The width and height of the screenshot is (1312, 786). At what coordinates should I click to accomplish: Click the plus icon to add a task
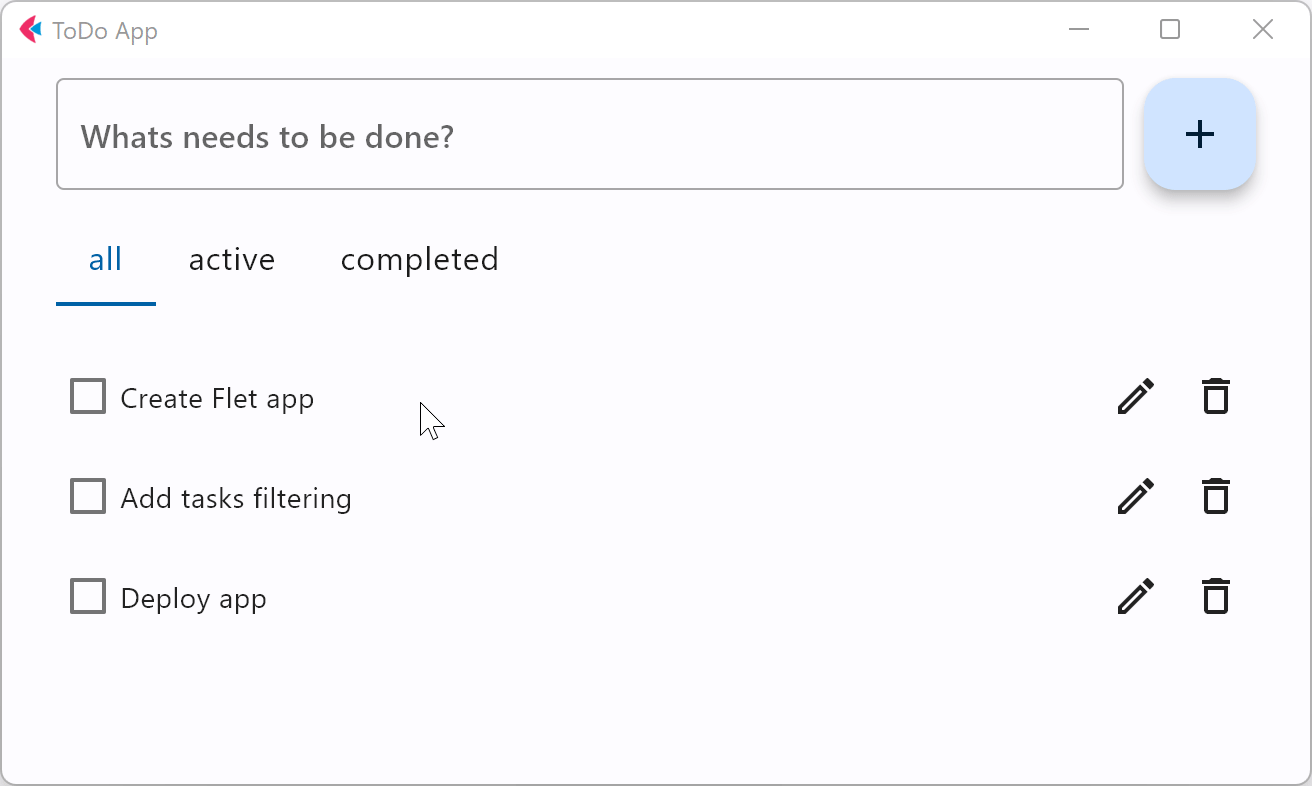1199,134
